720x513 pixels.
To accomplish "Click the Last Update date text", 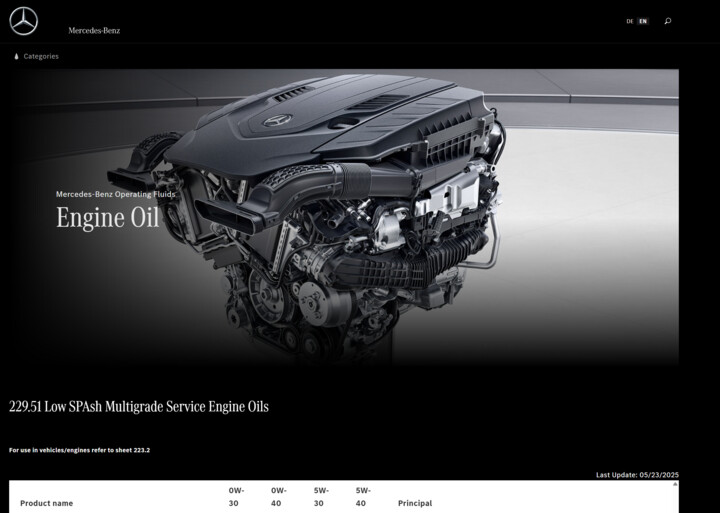I will click(636, 474).
